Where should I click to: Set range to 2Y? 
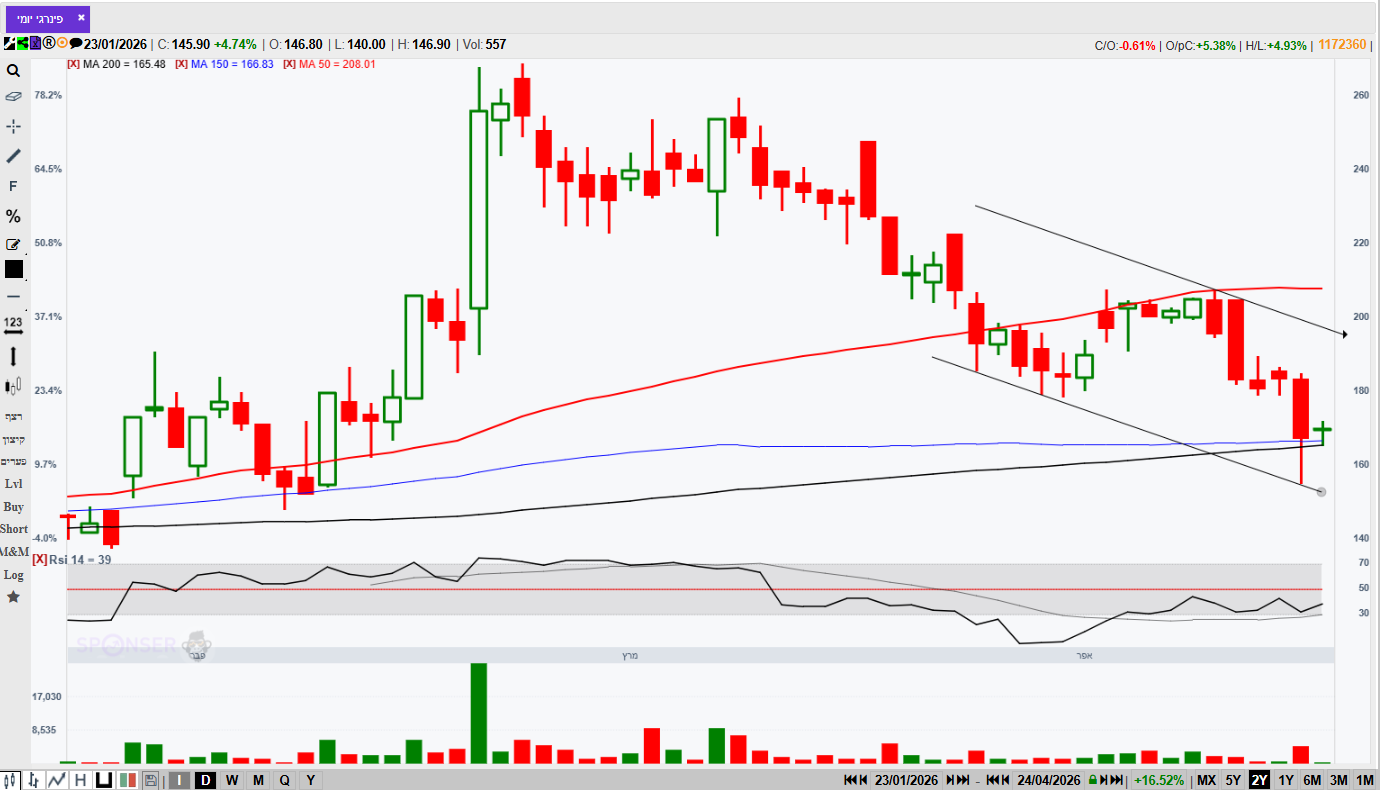click(1260, 780)
